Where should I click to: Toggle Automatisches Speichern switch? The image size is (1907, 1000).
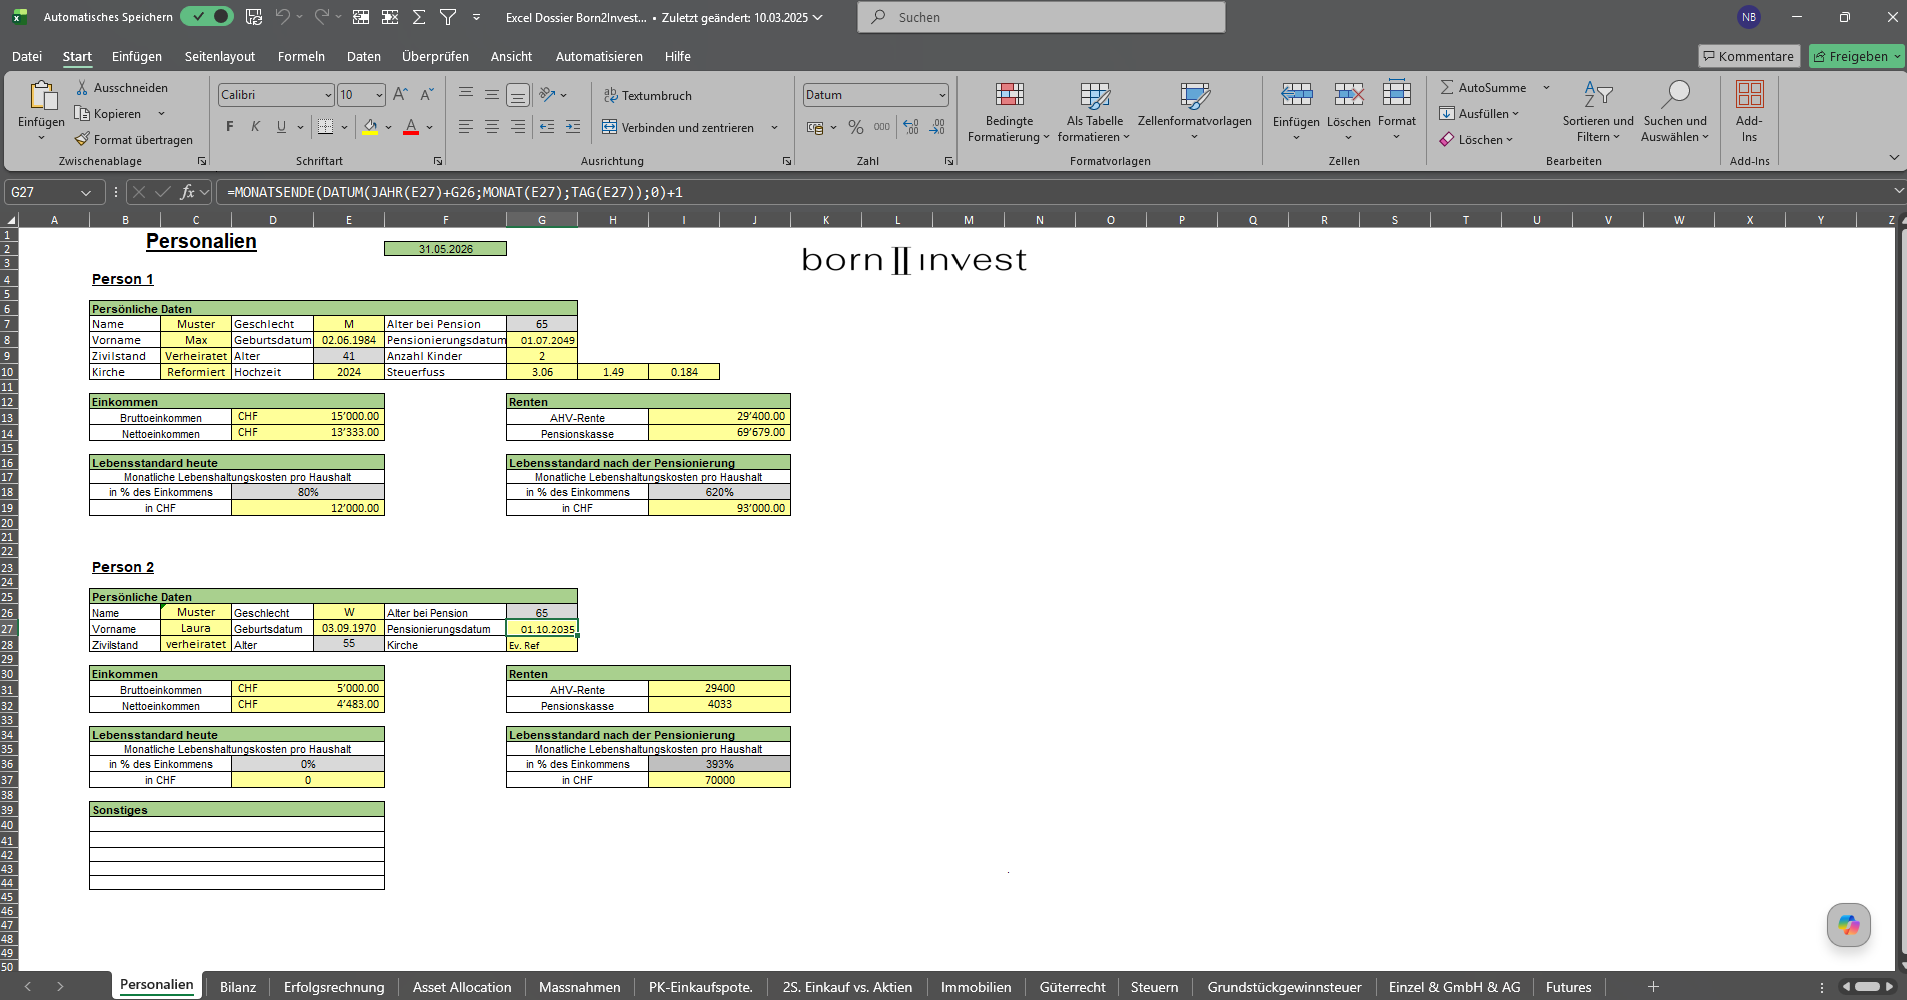(x=207, y=17)
